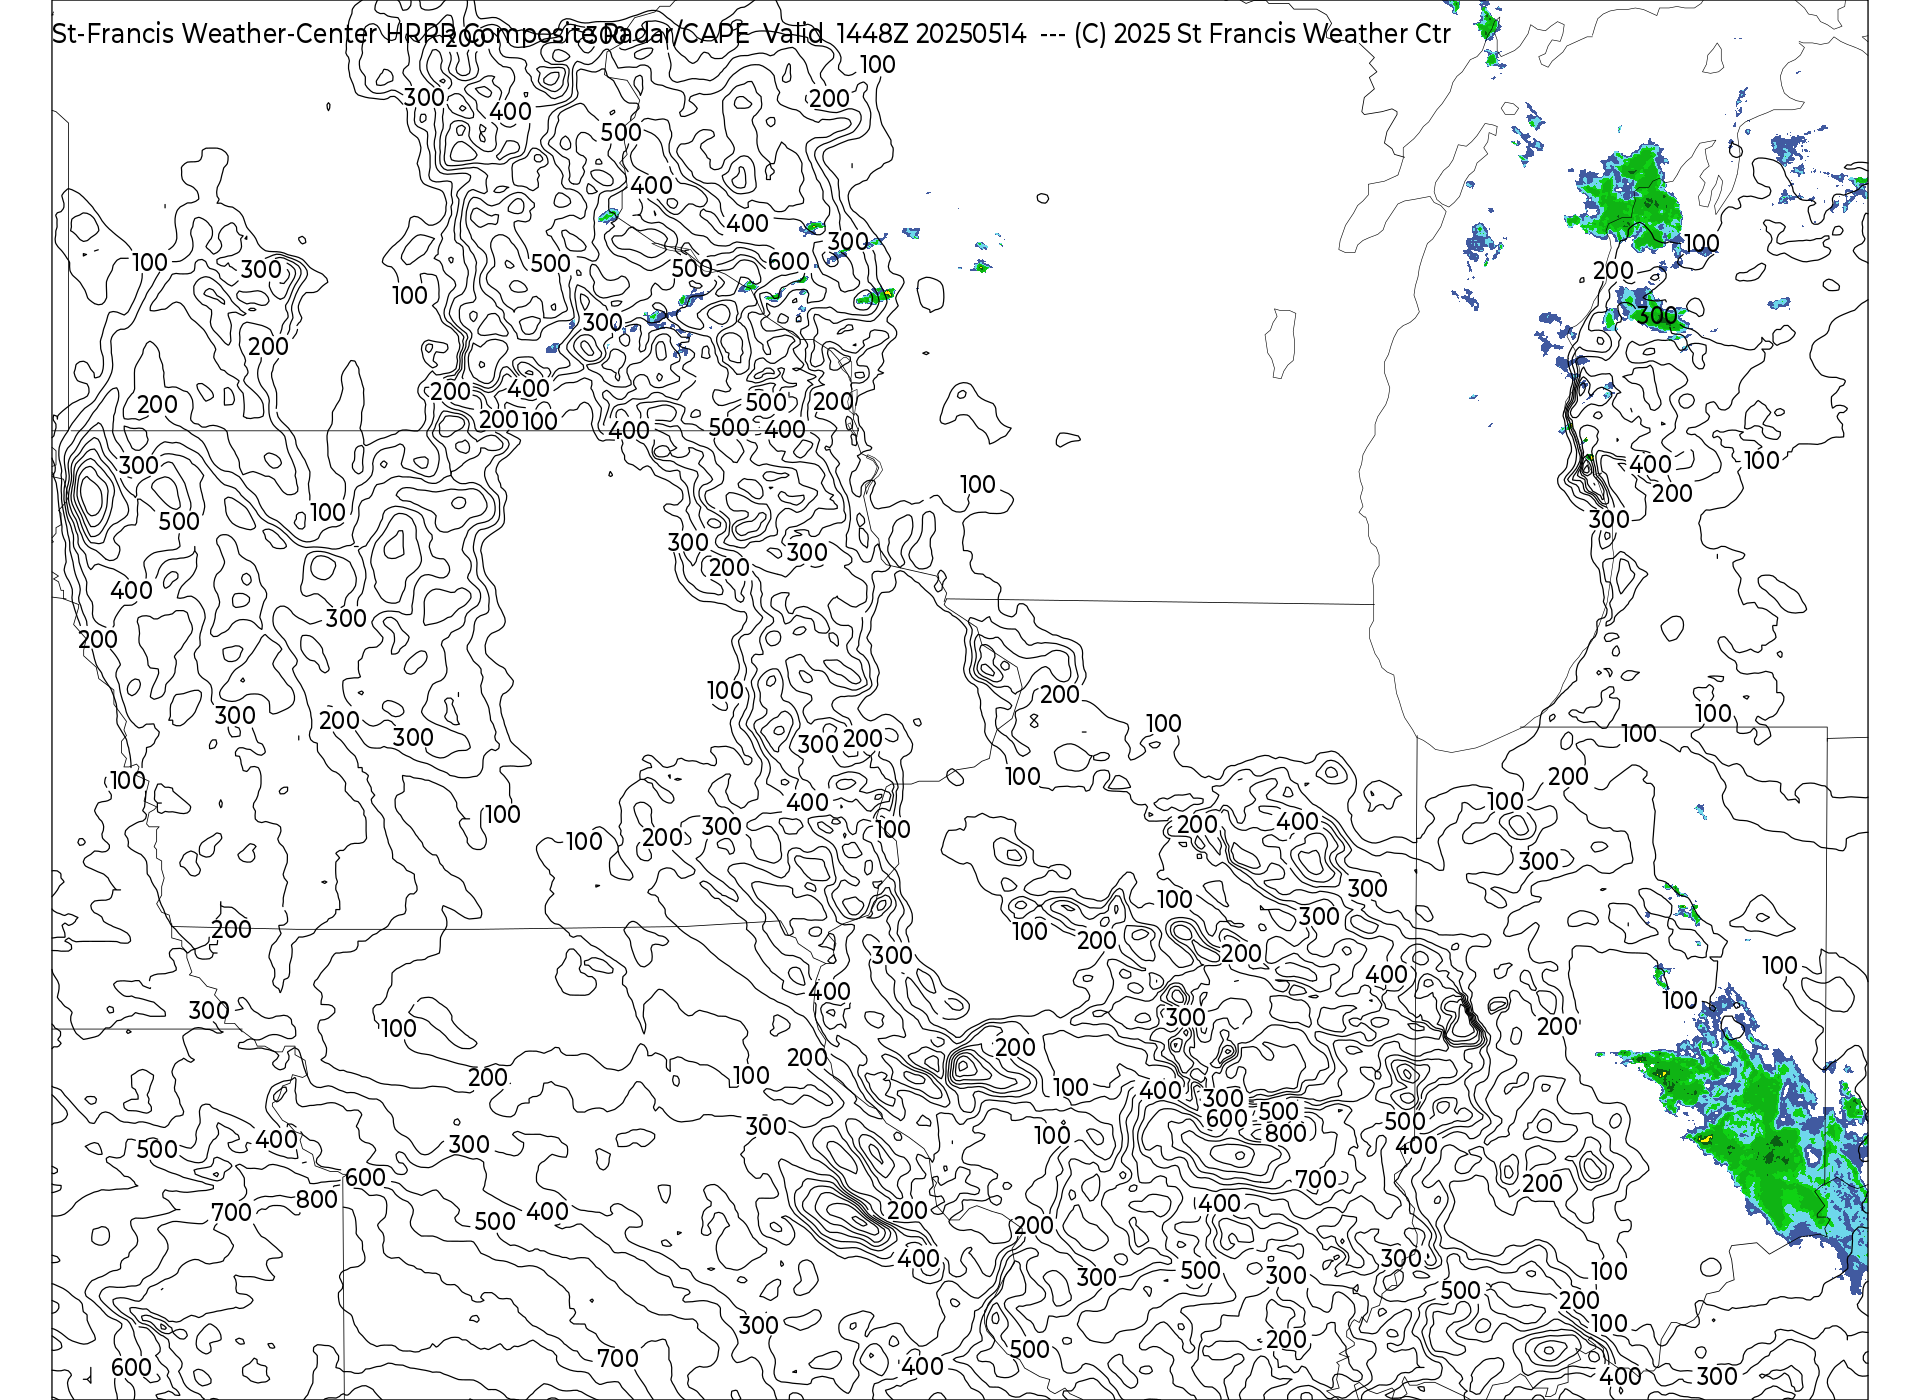1920x1400 pixels.
Task: Select the "1448Z" valid time text
Action: pyautogui.click(x=871, y=34)
